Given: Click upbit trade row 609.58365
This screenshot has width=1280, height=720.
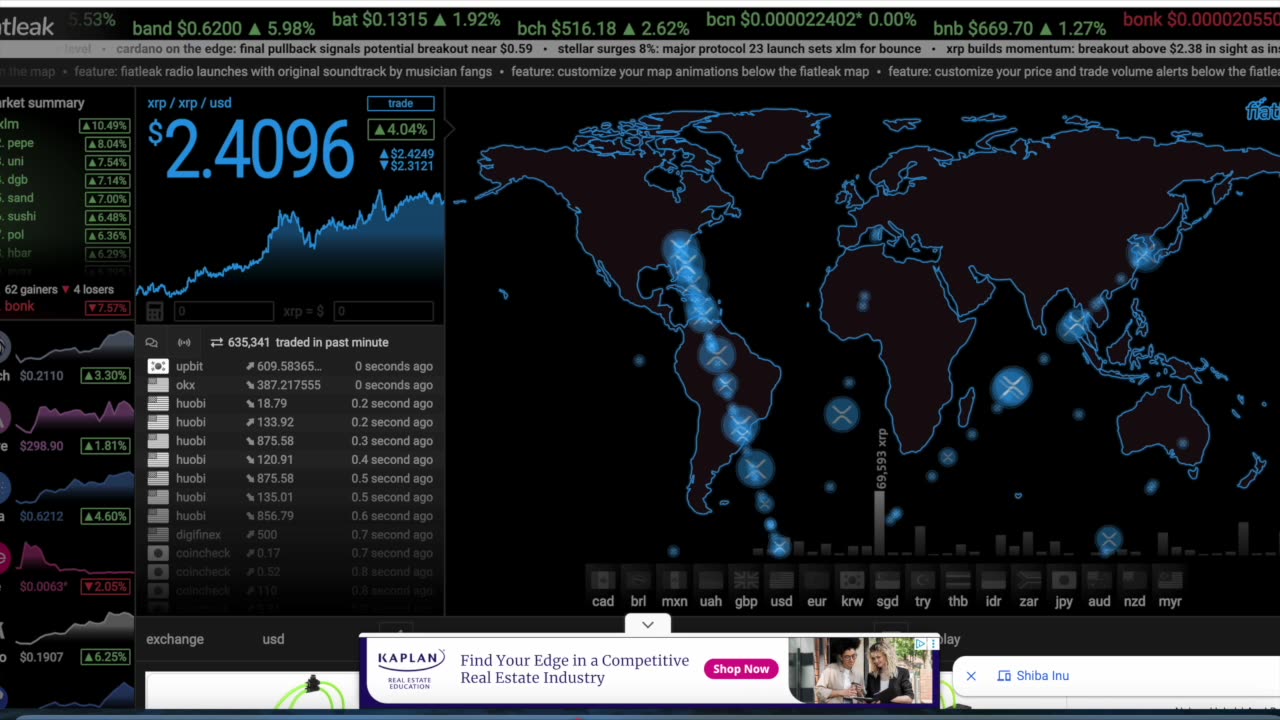Looking at the screenshot, I should pos(290,366).
